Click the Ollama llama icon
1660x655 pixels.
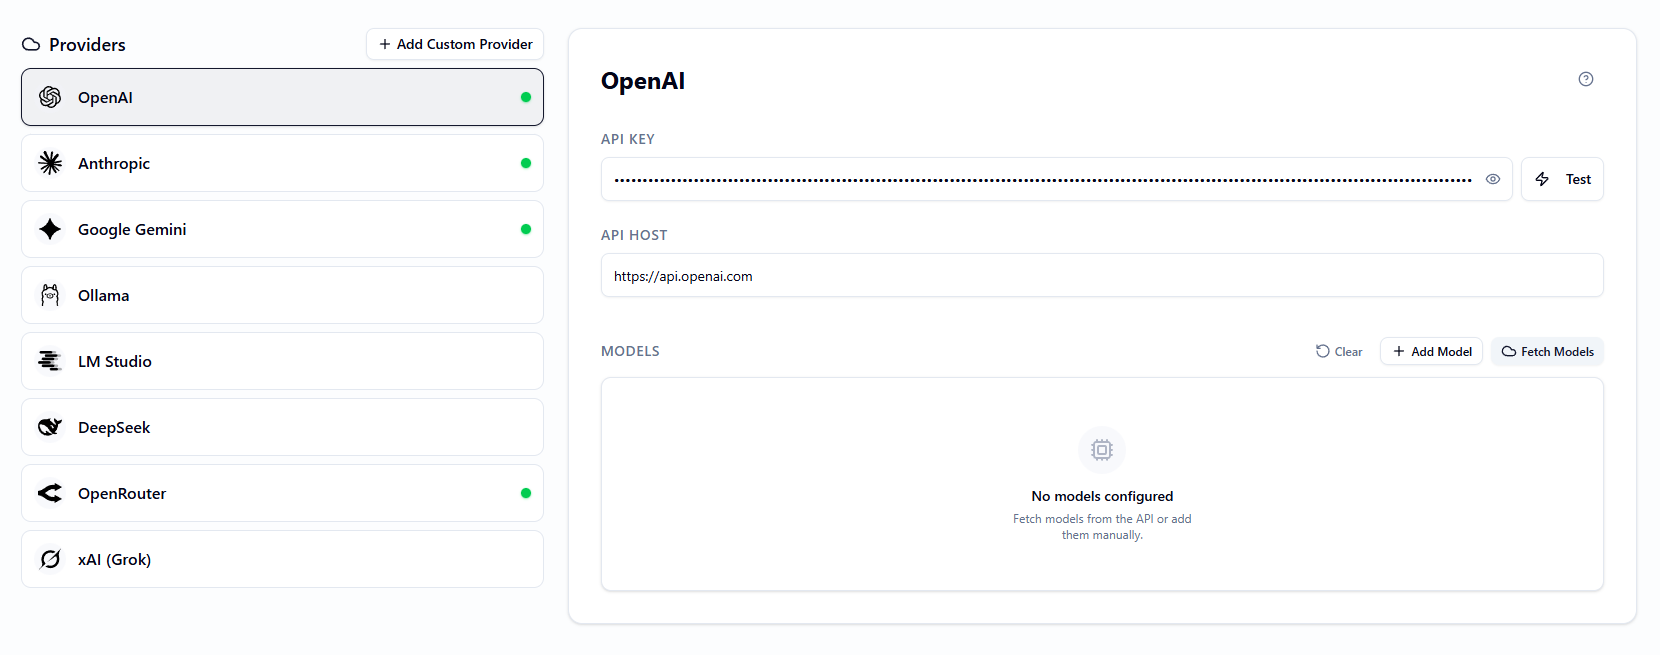[50, 295]
